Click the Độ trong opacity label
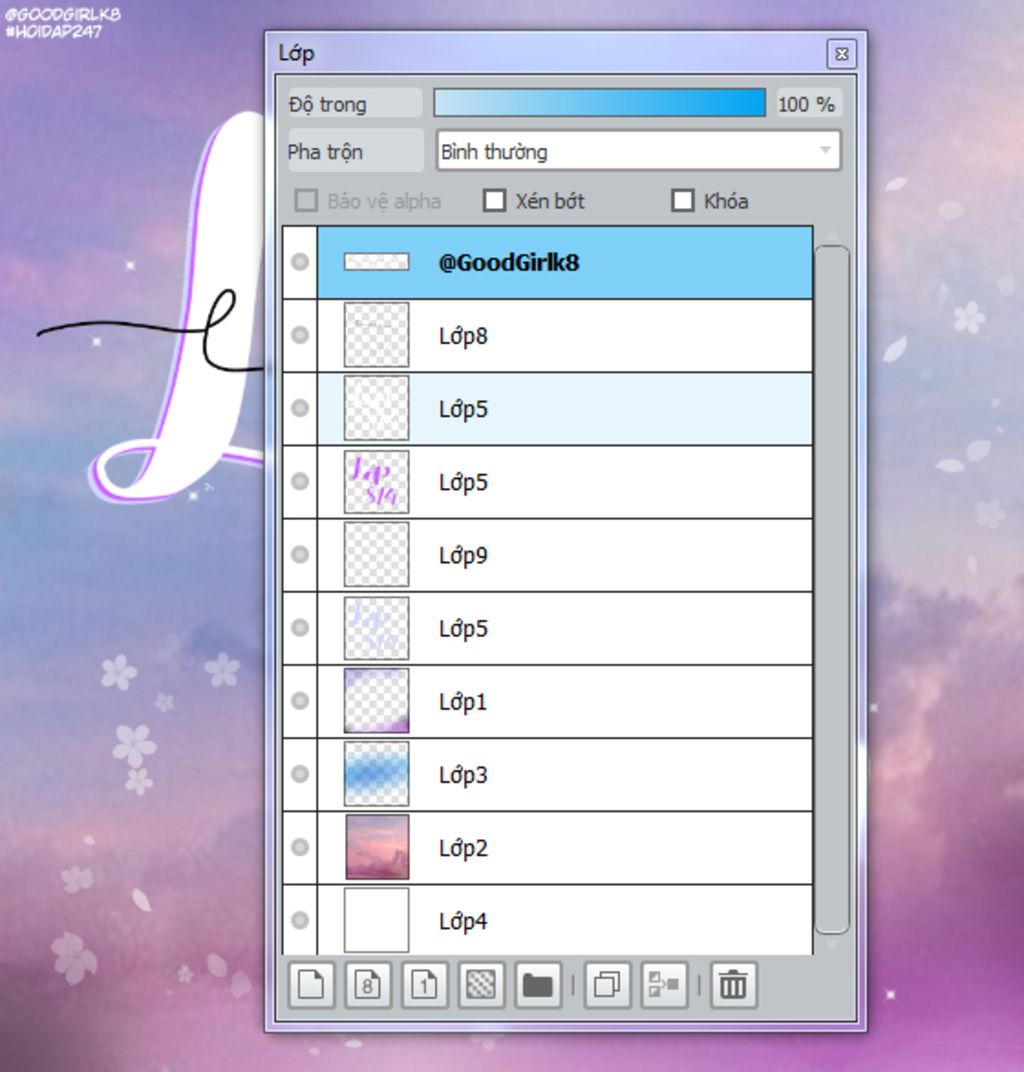The image size is (1024, 1072). (x=355, y=104)
